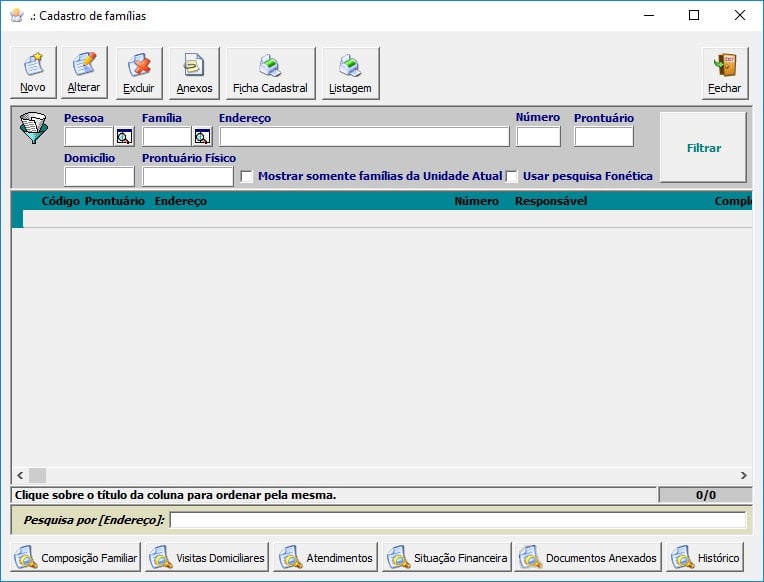Sort by the Responsável column header
764x582 pixels.
pyautogui.click(x=550, y=201)
